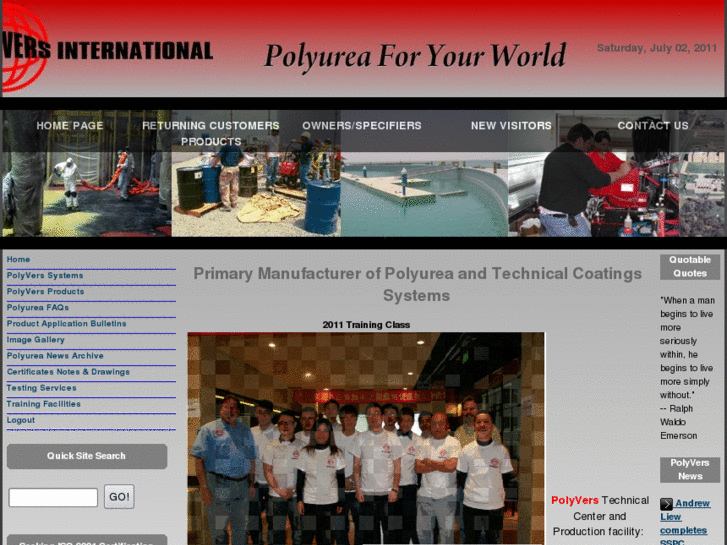727x545 pixels.
Task: Click the date Saturday, July 02, 2011
Action: tap(657, 48)
